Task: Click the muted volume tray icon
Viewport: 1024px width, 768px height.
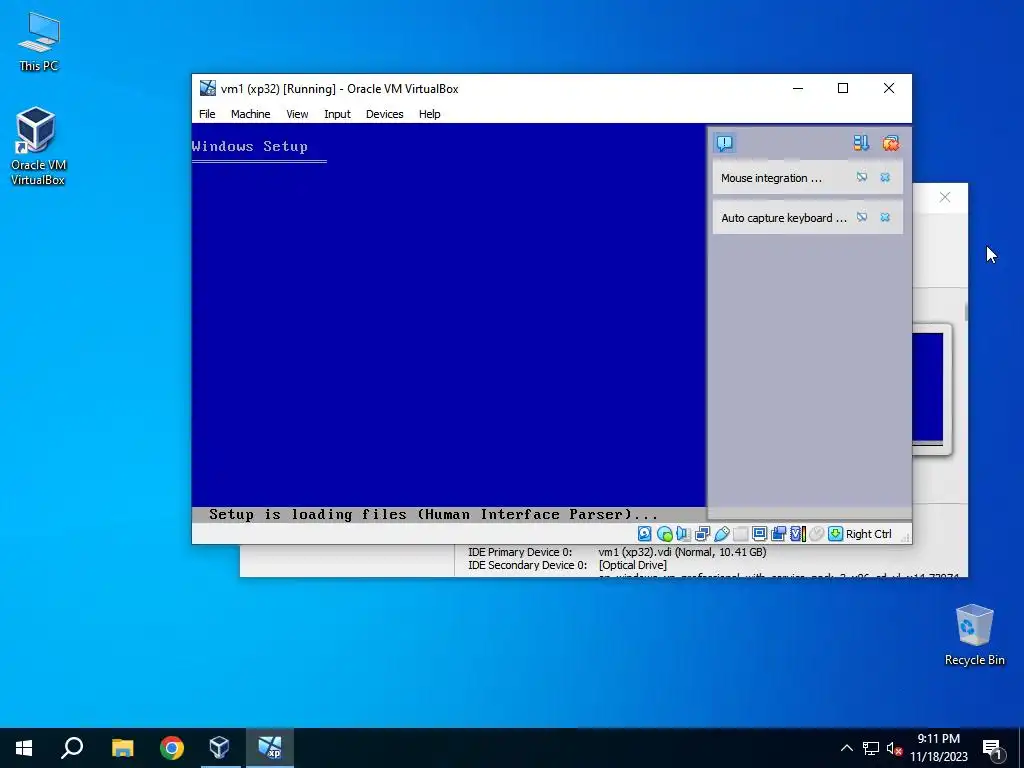Action: (x=894, y=748)
